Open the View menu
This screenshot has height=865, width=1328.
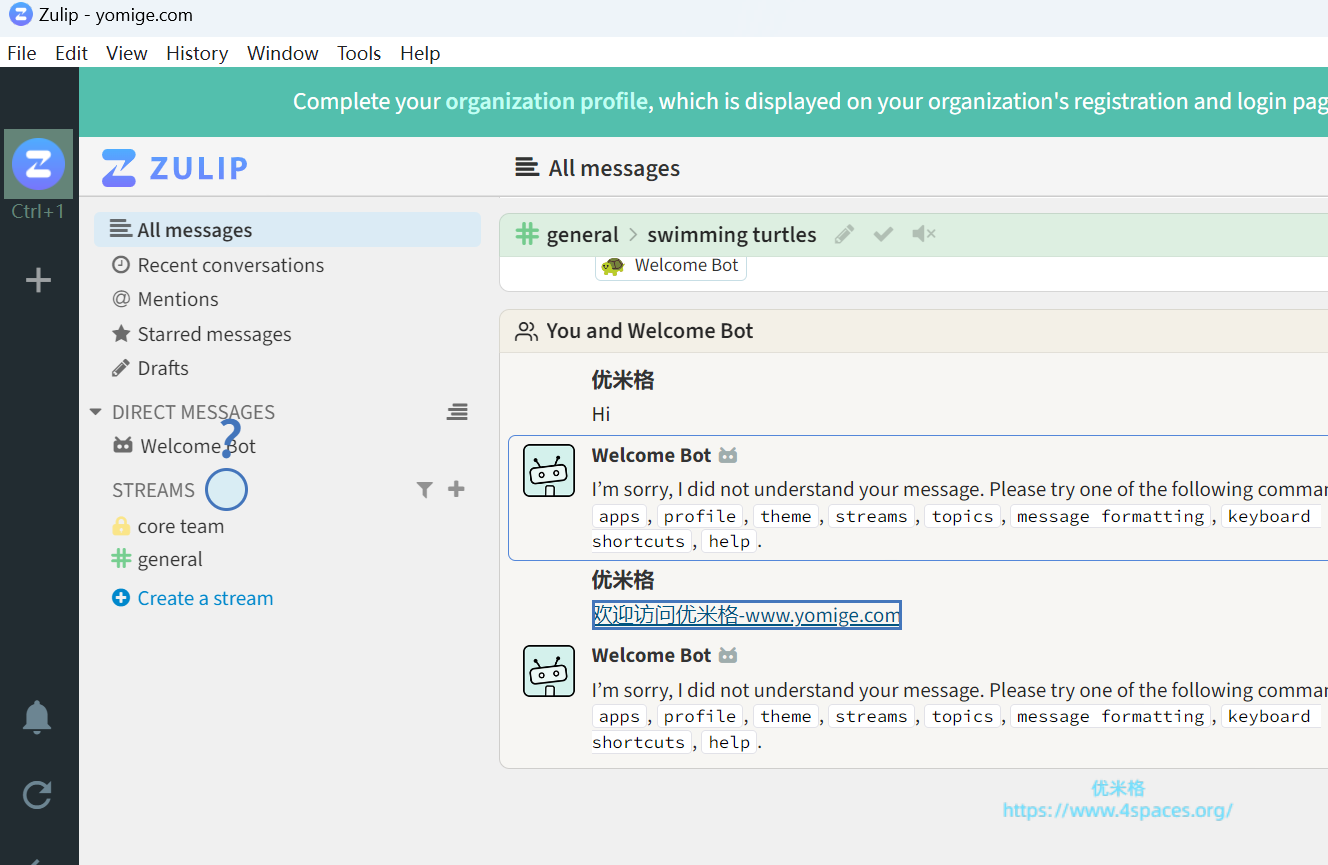(126, 53)
